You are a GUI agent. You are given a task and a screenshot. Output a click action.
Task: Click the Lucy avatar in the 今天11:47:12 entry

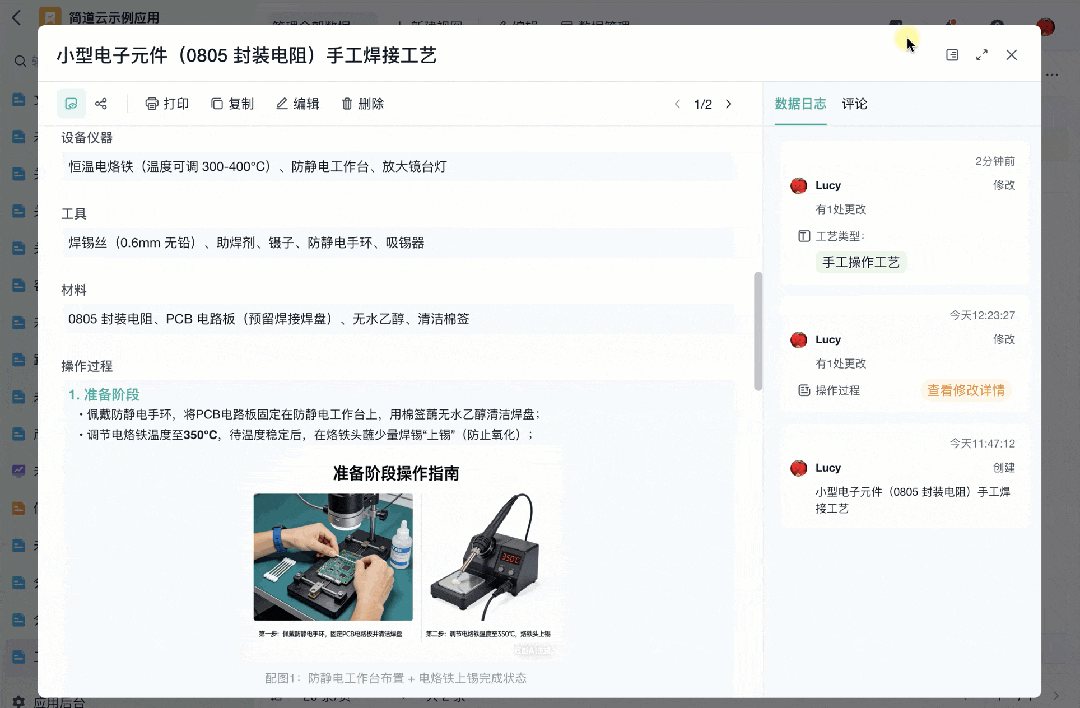(x=798, y=468)
